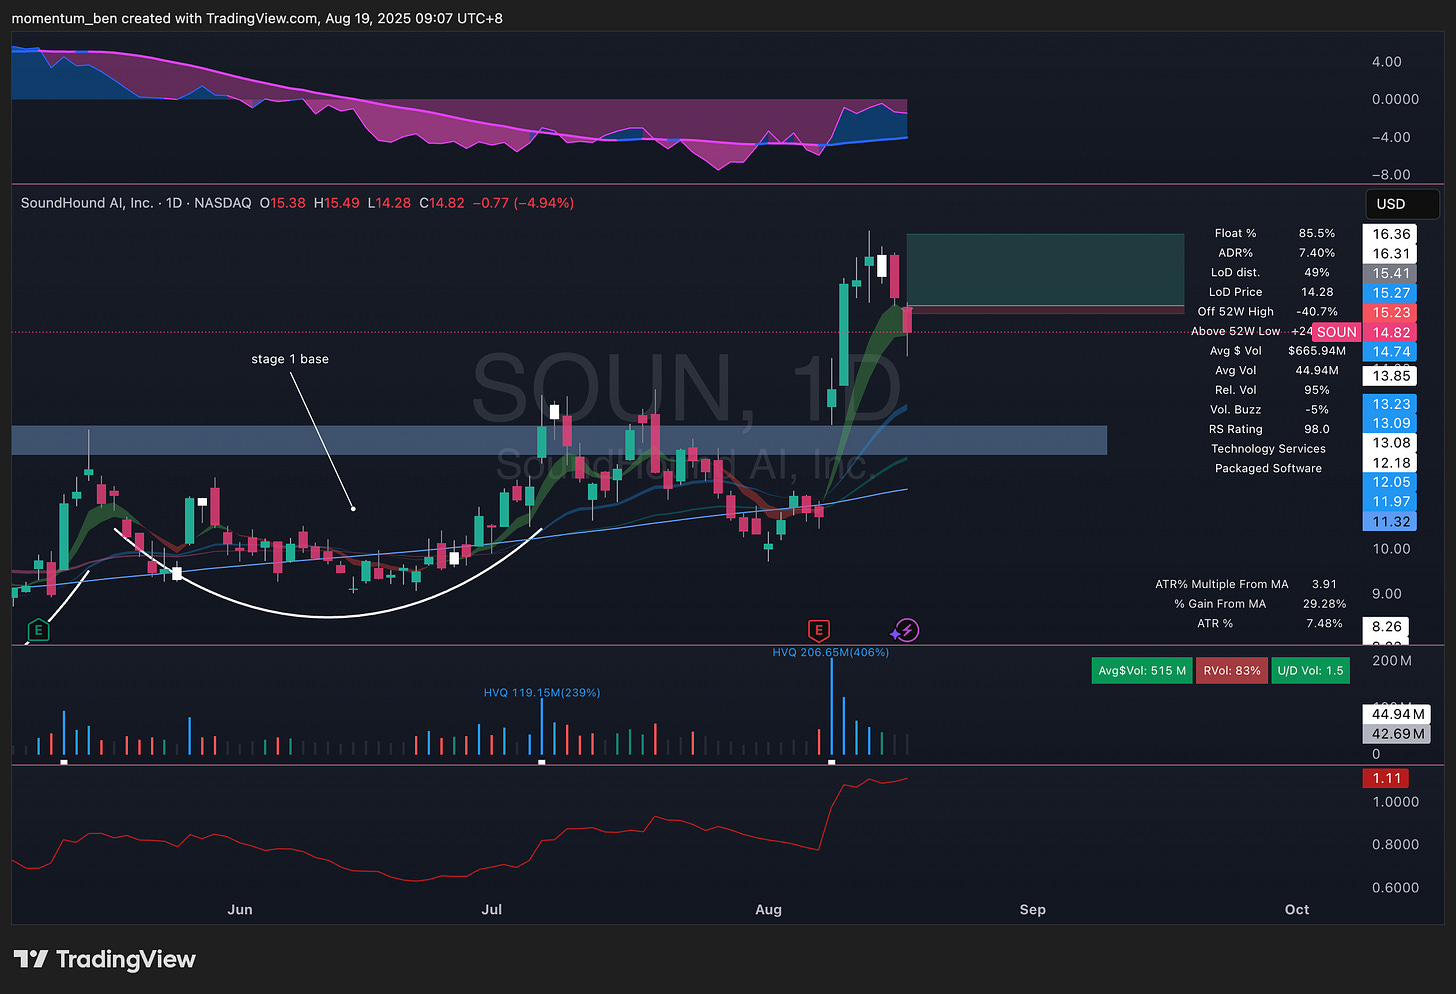The width and height of the screenshot is (1456, 994).
Task: Click the RS Rating stat label
Action: coord(1235,429)
